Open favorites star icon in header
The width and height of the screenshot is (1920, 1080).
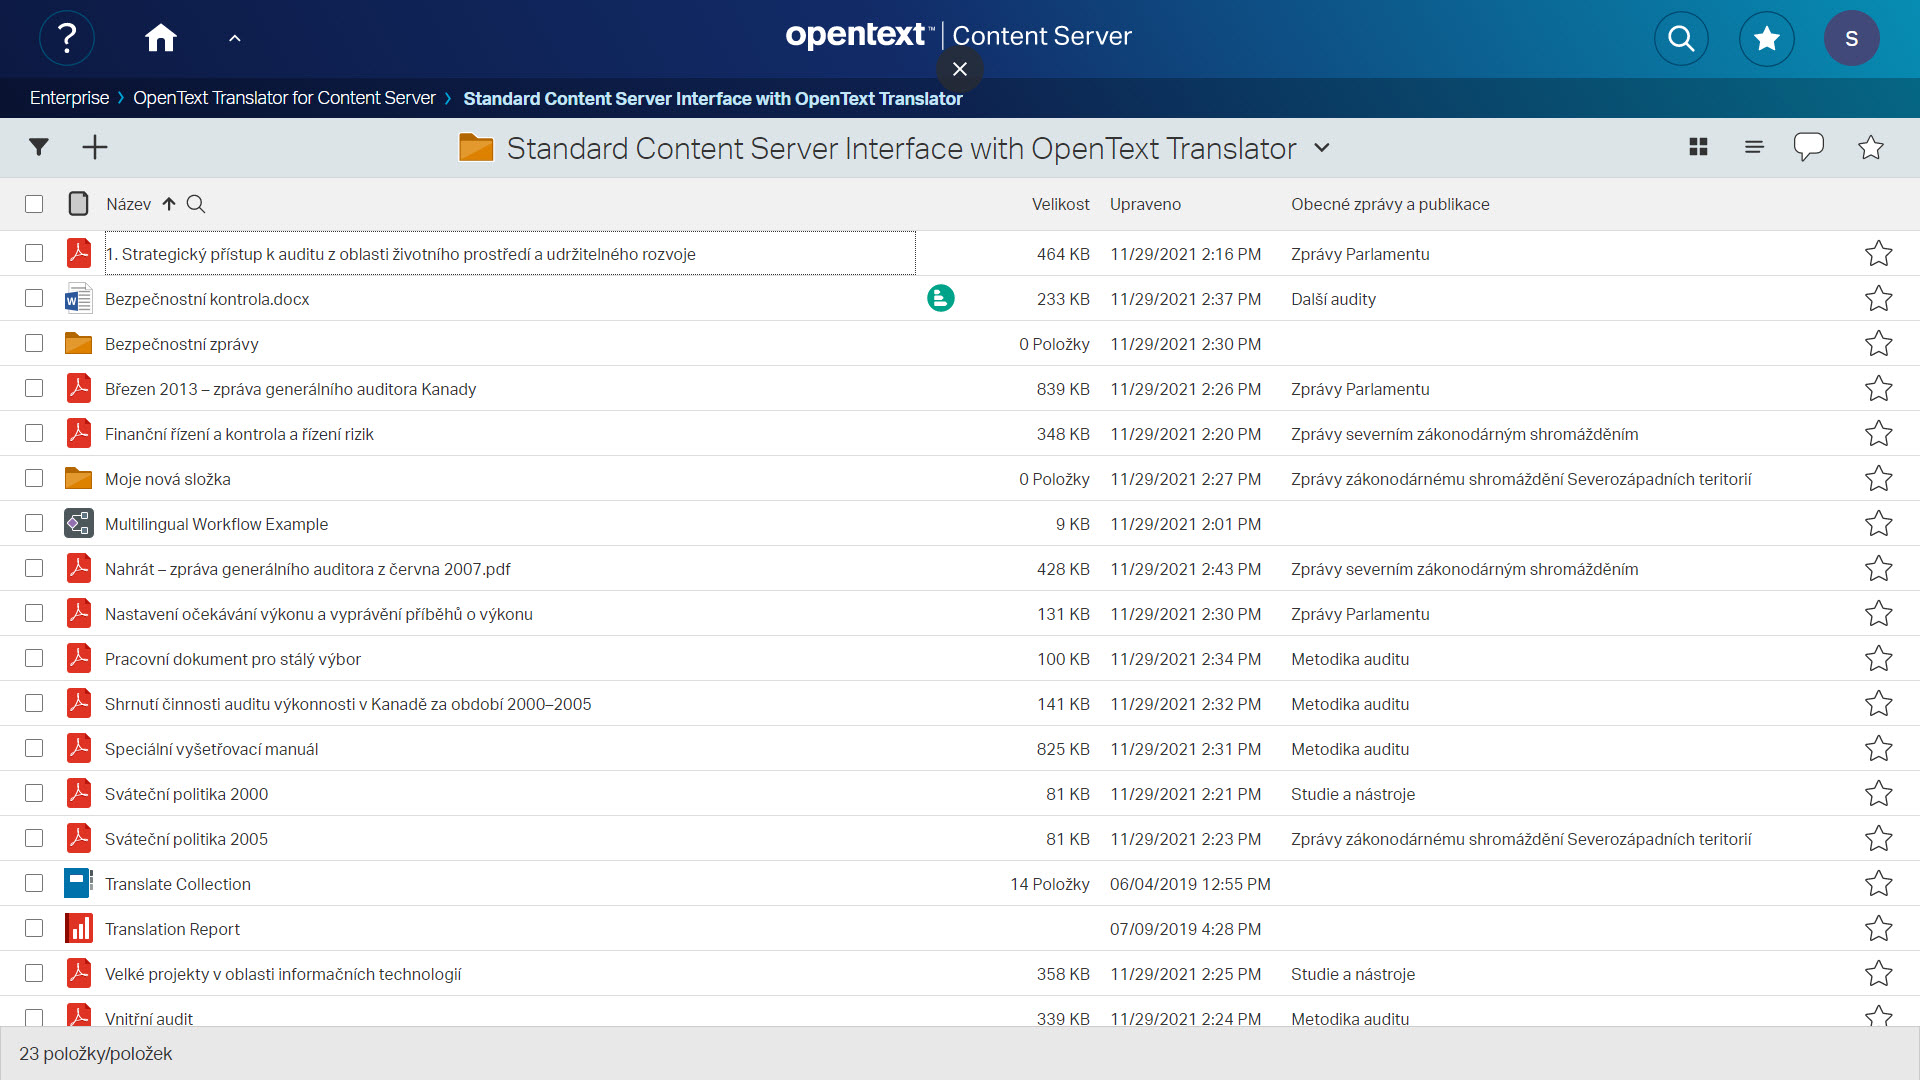[1767, 38]
